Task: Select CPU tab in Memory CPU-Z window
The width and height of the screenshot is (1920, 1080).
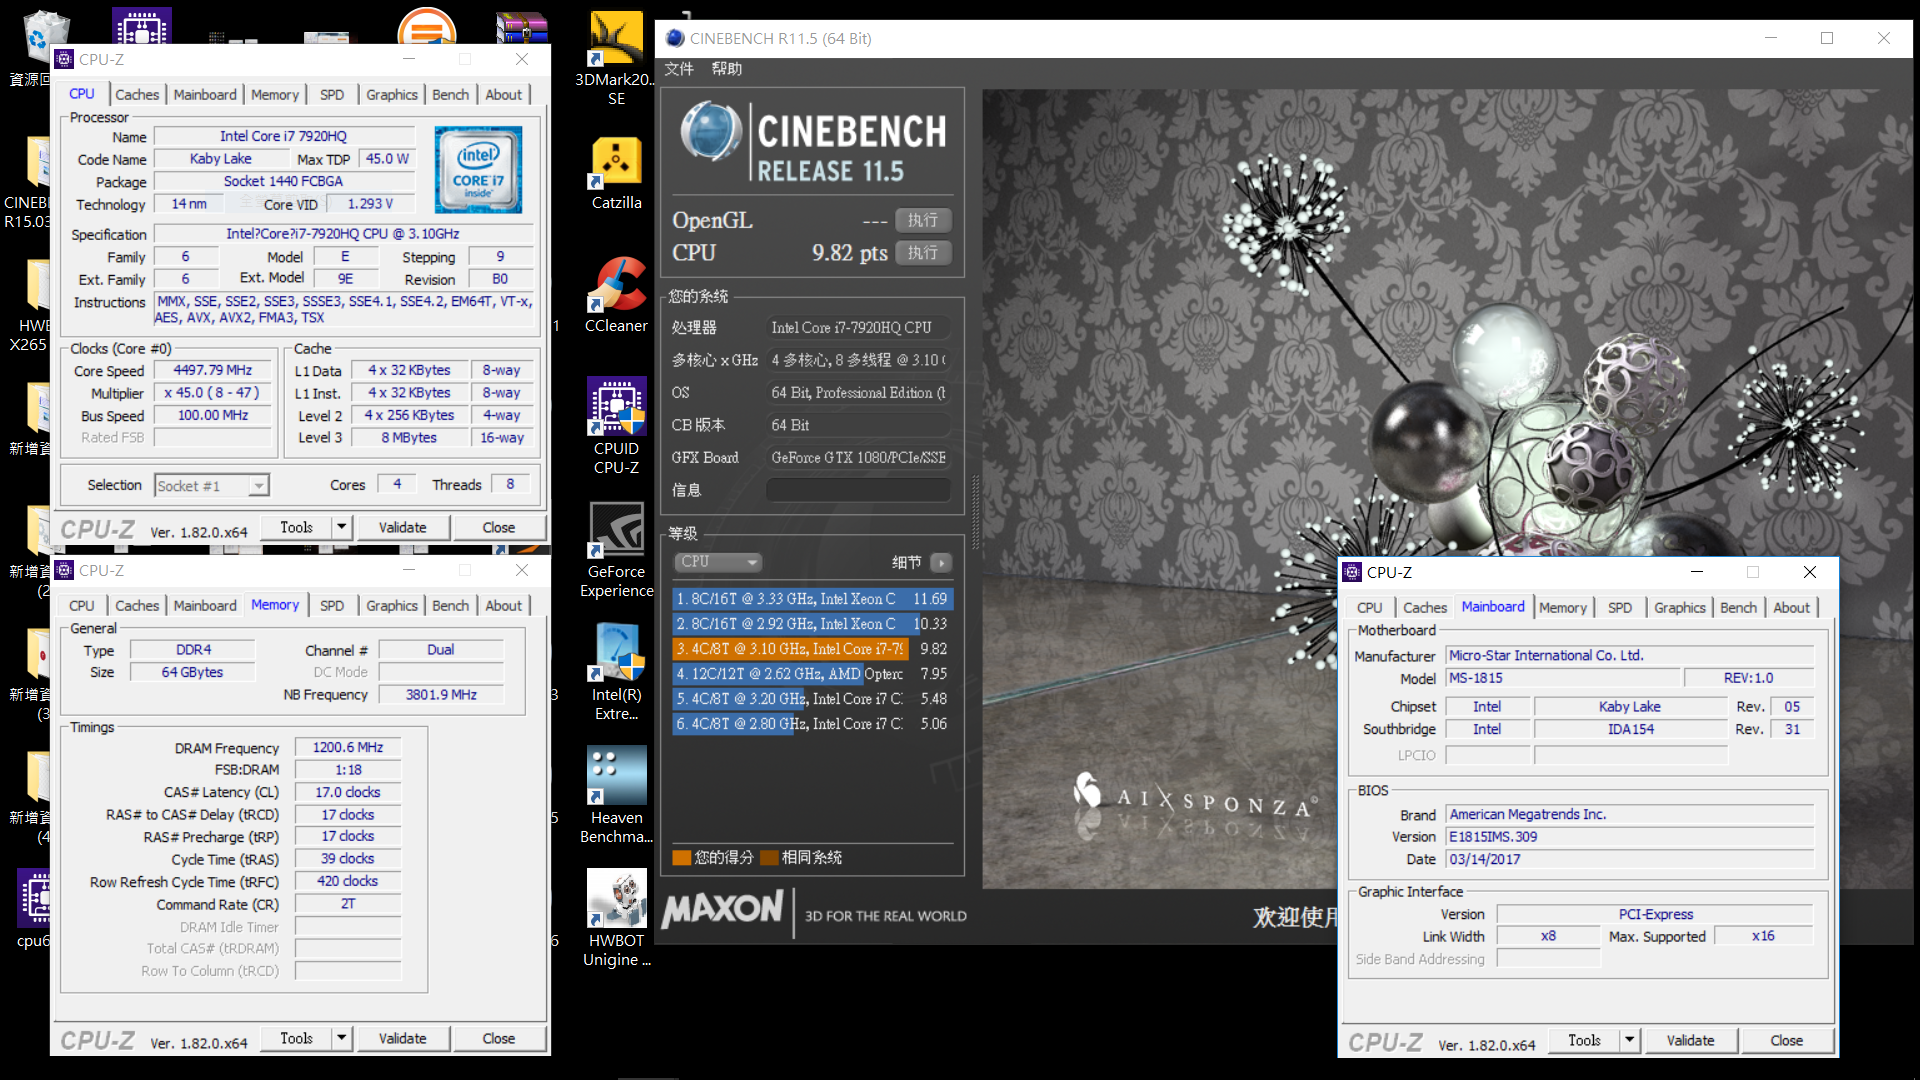Action: coord(82,605)
